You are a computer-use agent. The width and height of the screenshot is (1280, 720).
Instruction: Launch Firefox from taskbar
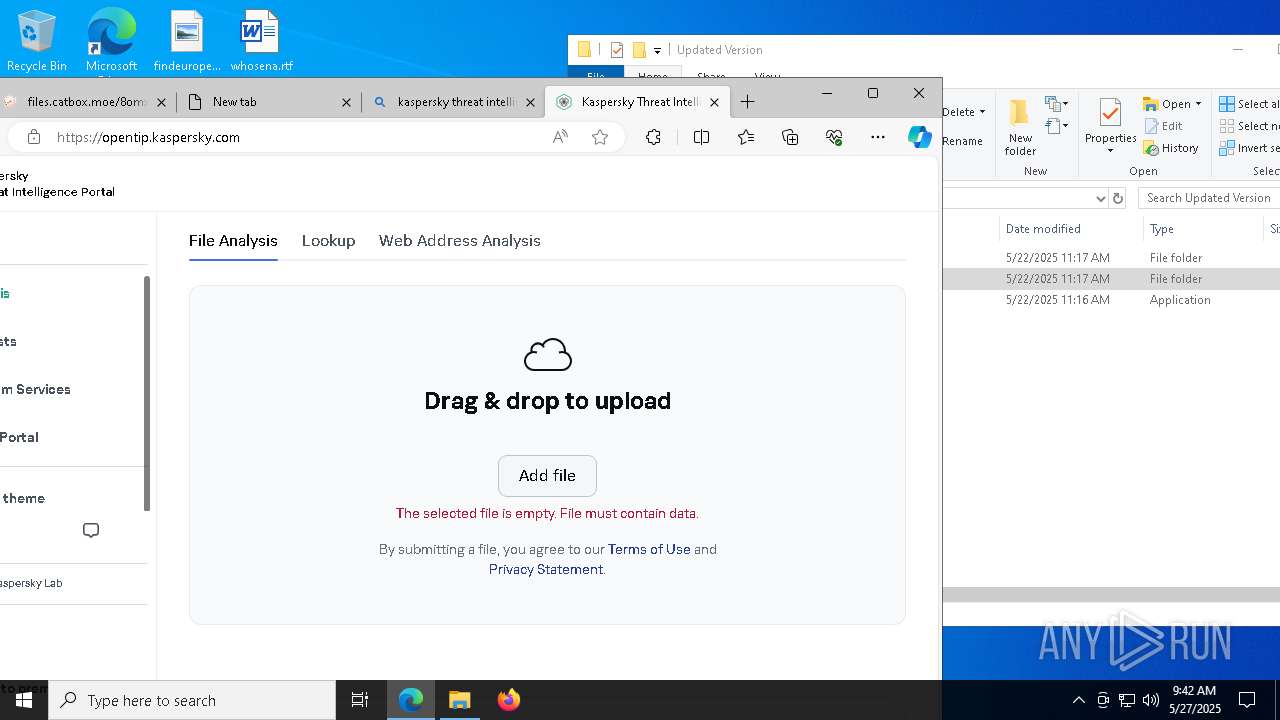509,700
